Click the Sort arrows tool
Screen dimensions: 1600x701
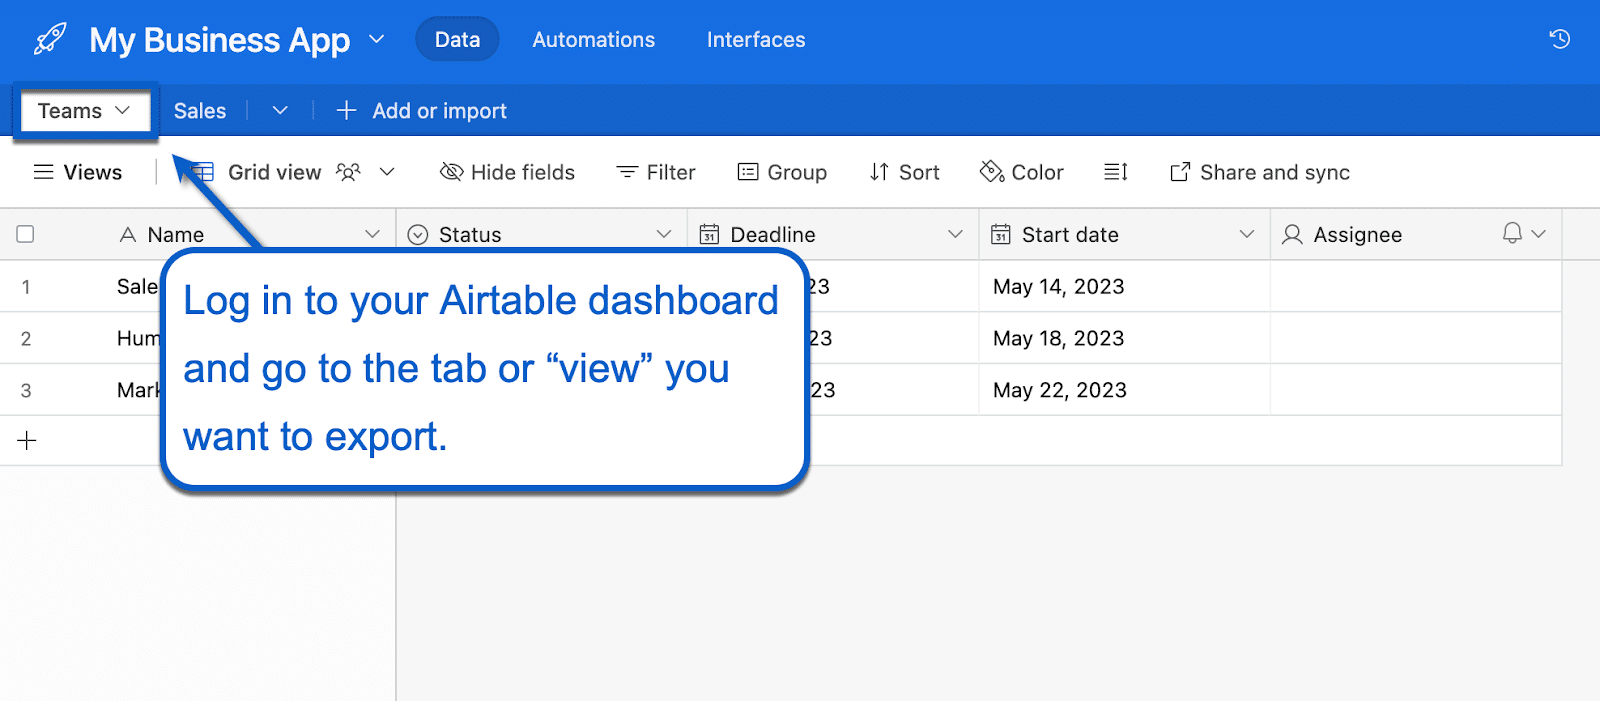click(904, 172)
